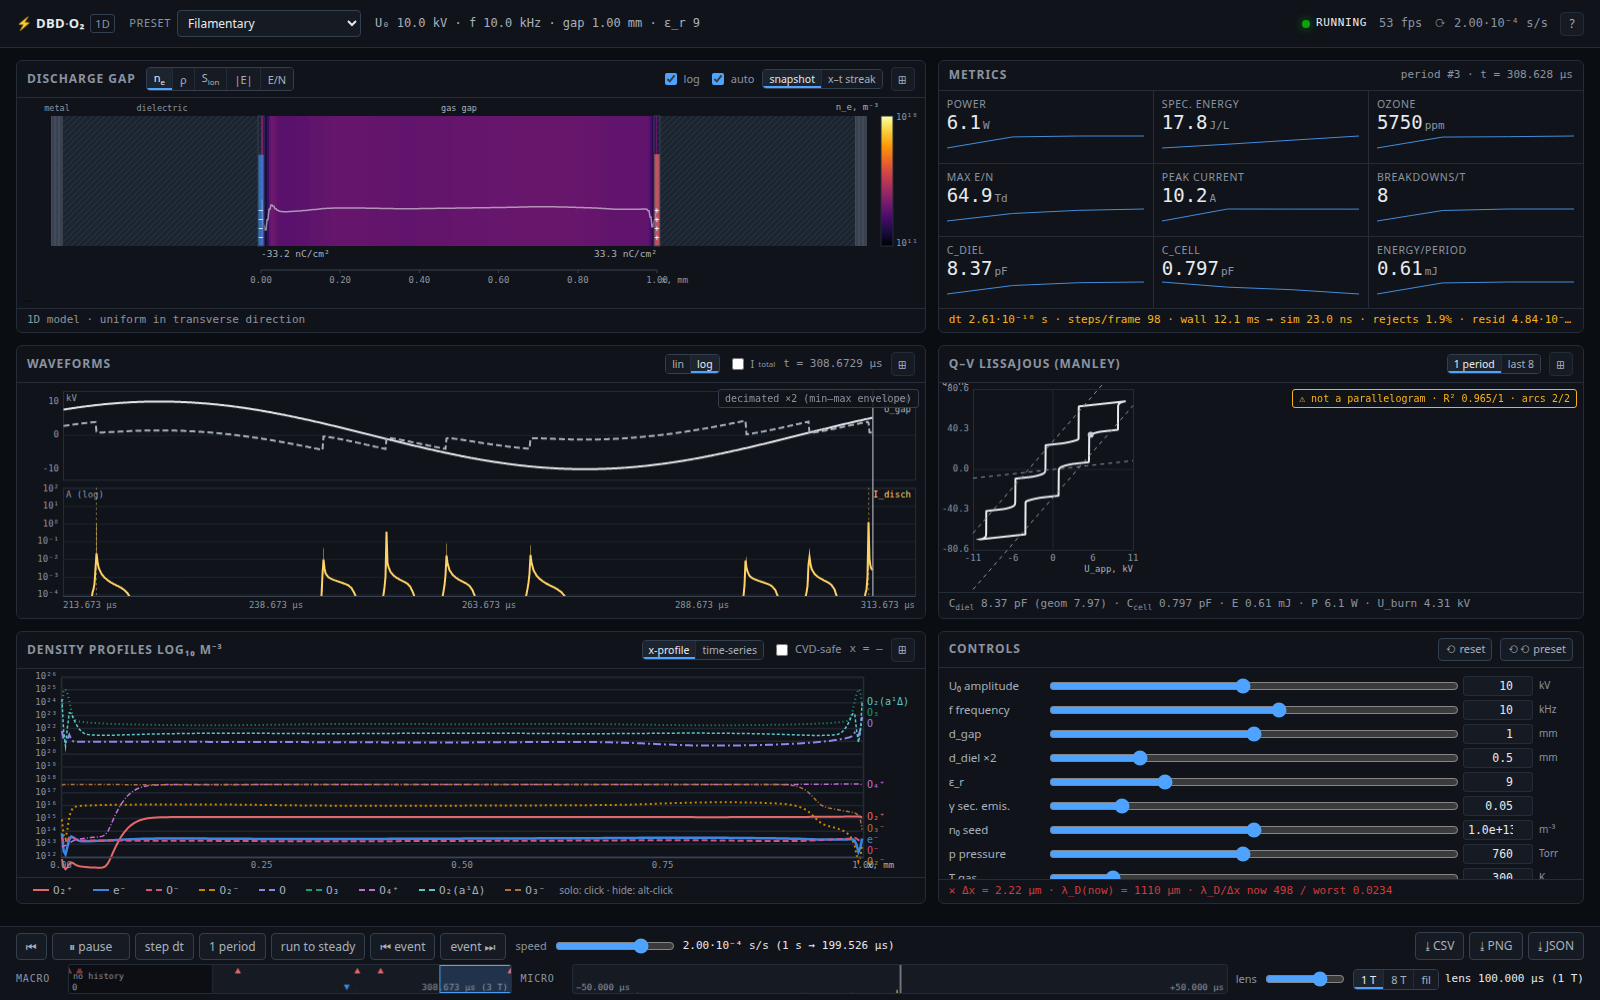Disable the auto checkbox

pos(718,79)
